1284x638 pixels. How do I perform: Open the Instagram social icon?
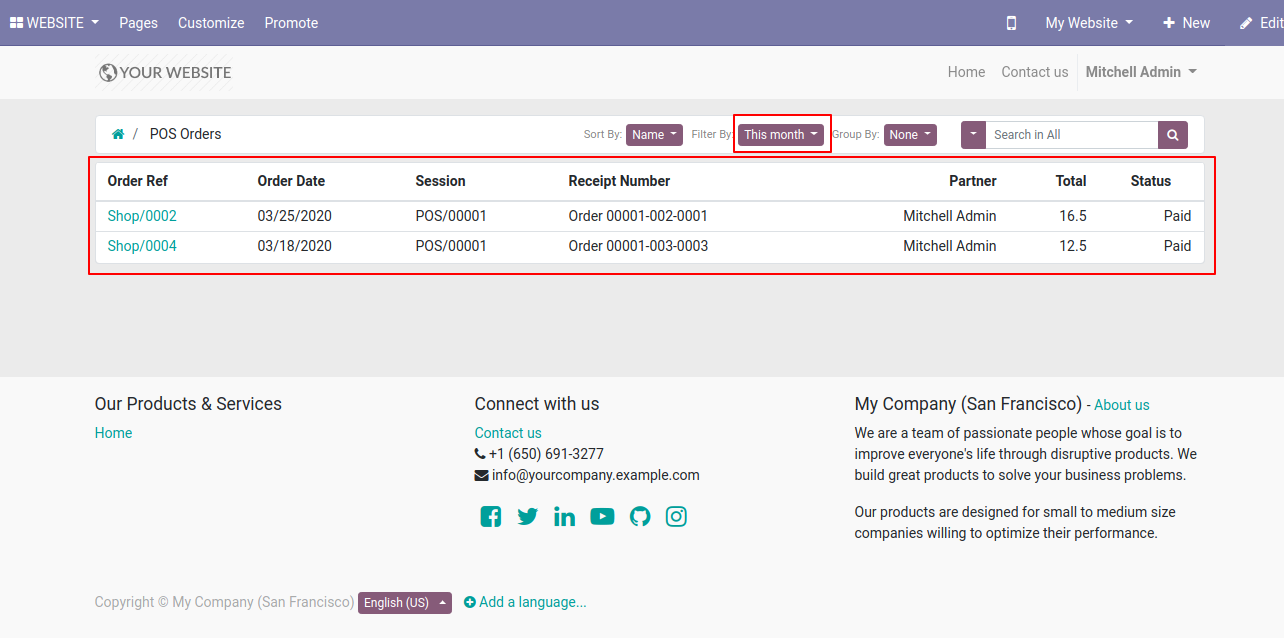pyautogui.click(x=676, y=516)
